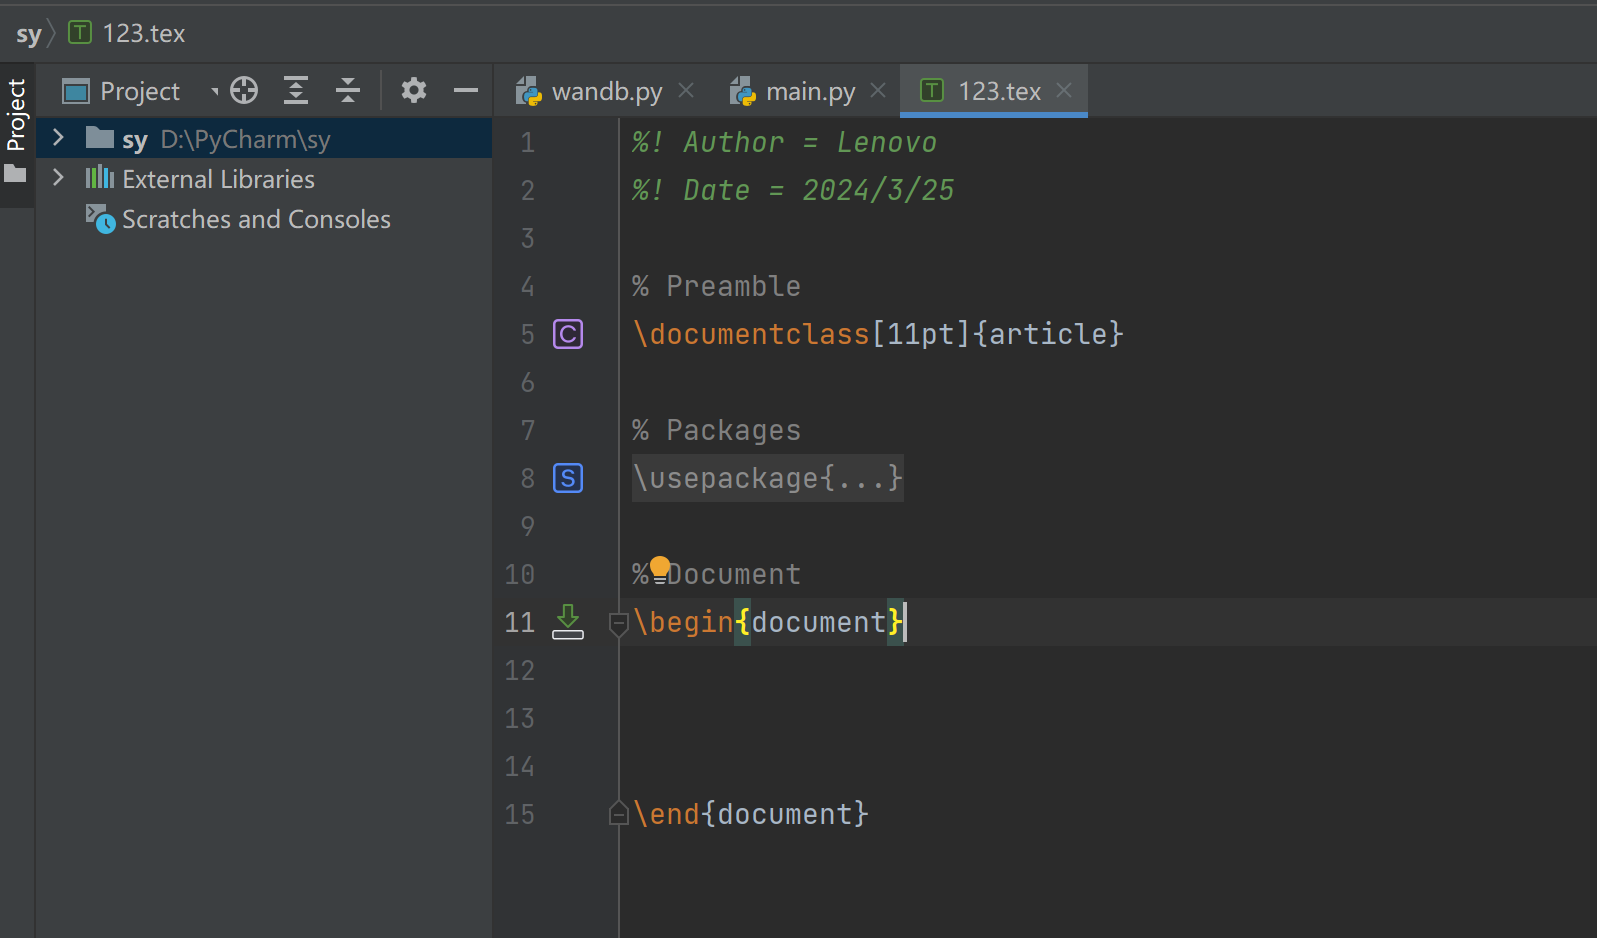The width and height of the screenshot is (1597, 938).
Task: Close the 123.tex tab
Action: pos(1064,91)
